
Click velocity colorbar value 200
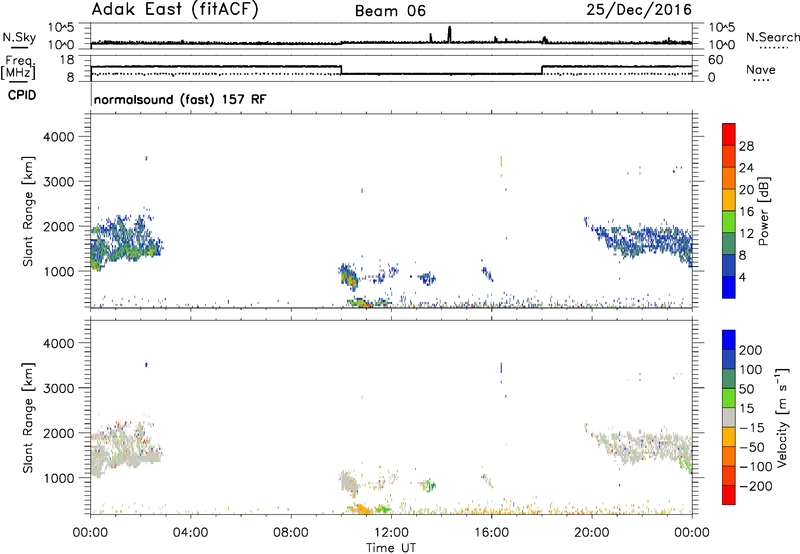click(x=751, y=350)
